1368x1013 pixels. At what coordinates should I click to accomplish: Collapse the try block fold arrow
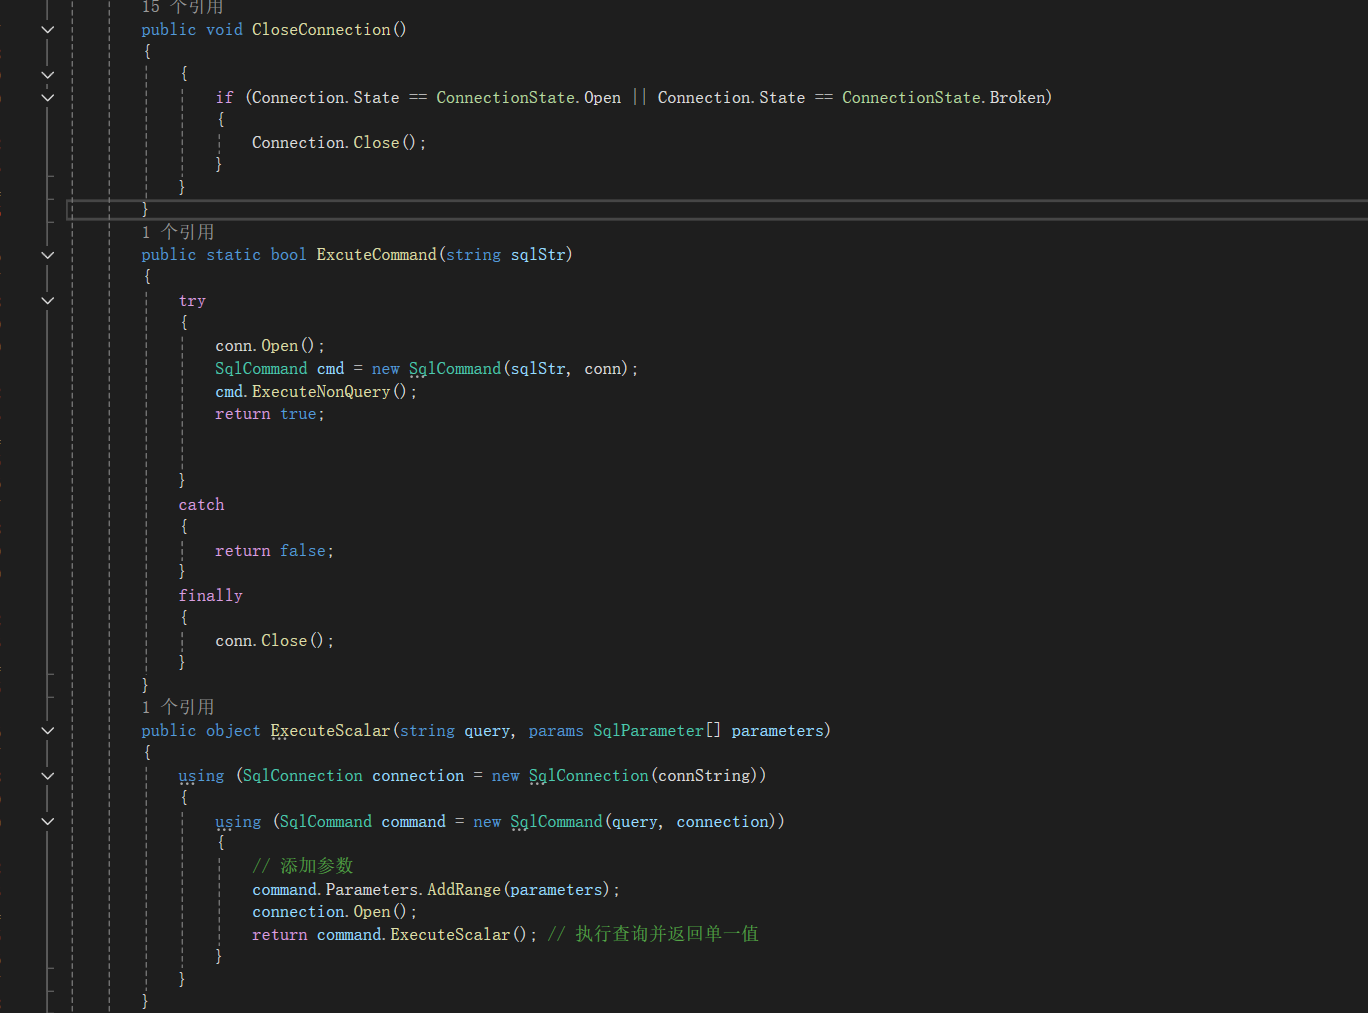[47, 300]
